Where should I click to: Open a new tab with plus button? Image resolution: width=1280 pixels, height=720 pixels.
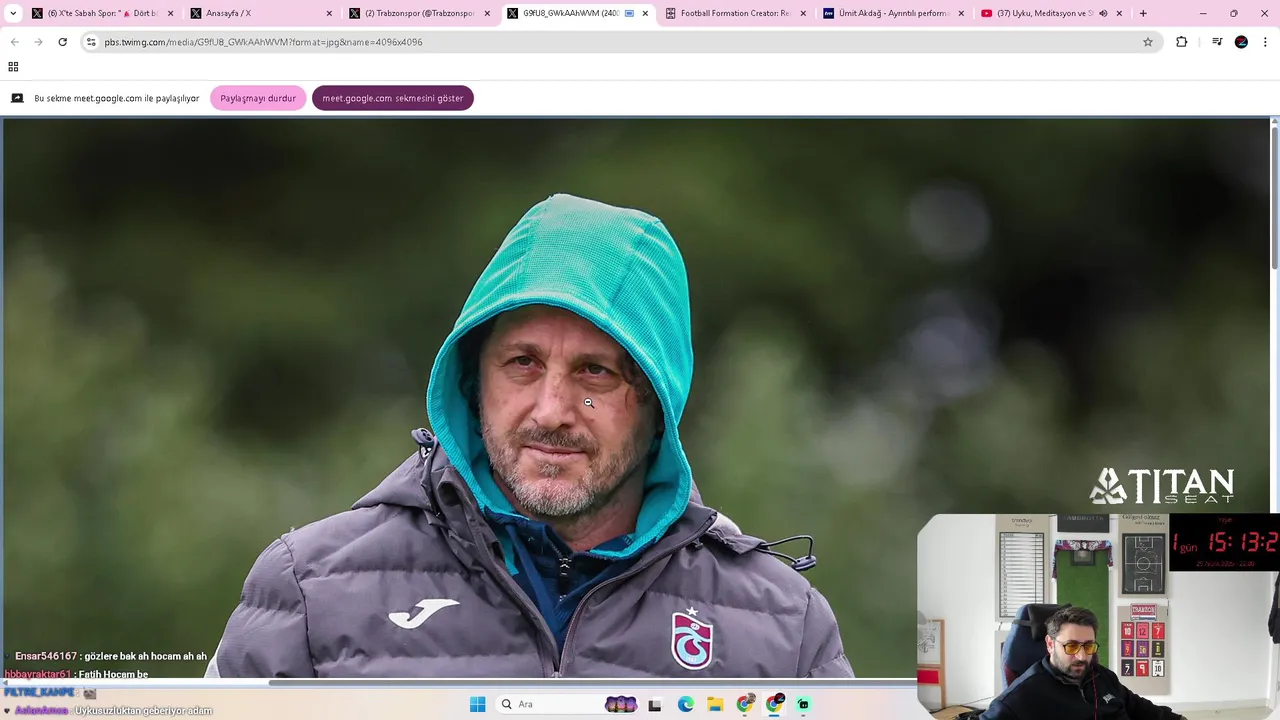(x=1143, y=13)
